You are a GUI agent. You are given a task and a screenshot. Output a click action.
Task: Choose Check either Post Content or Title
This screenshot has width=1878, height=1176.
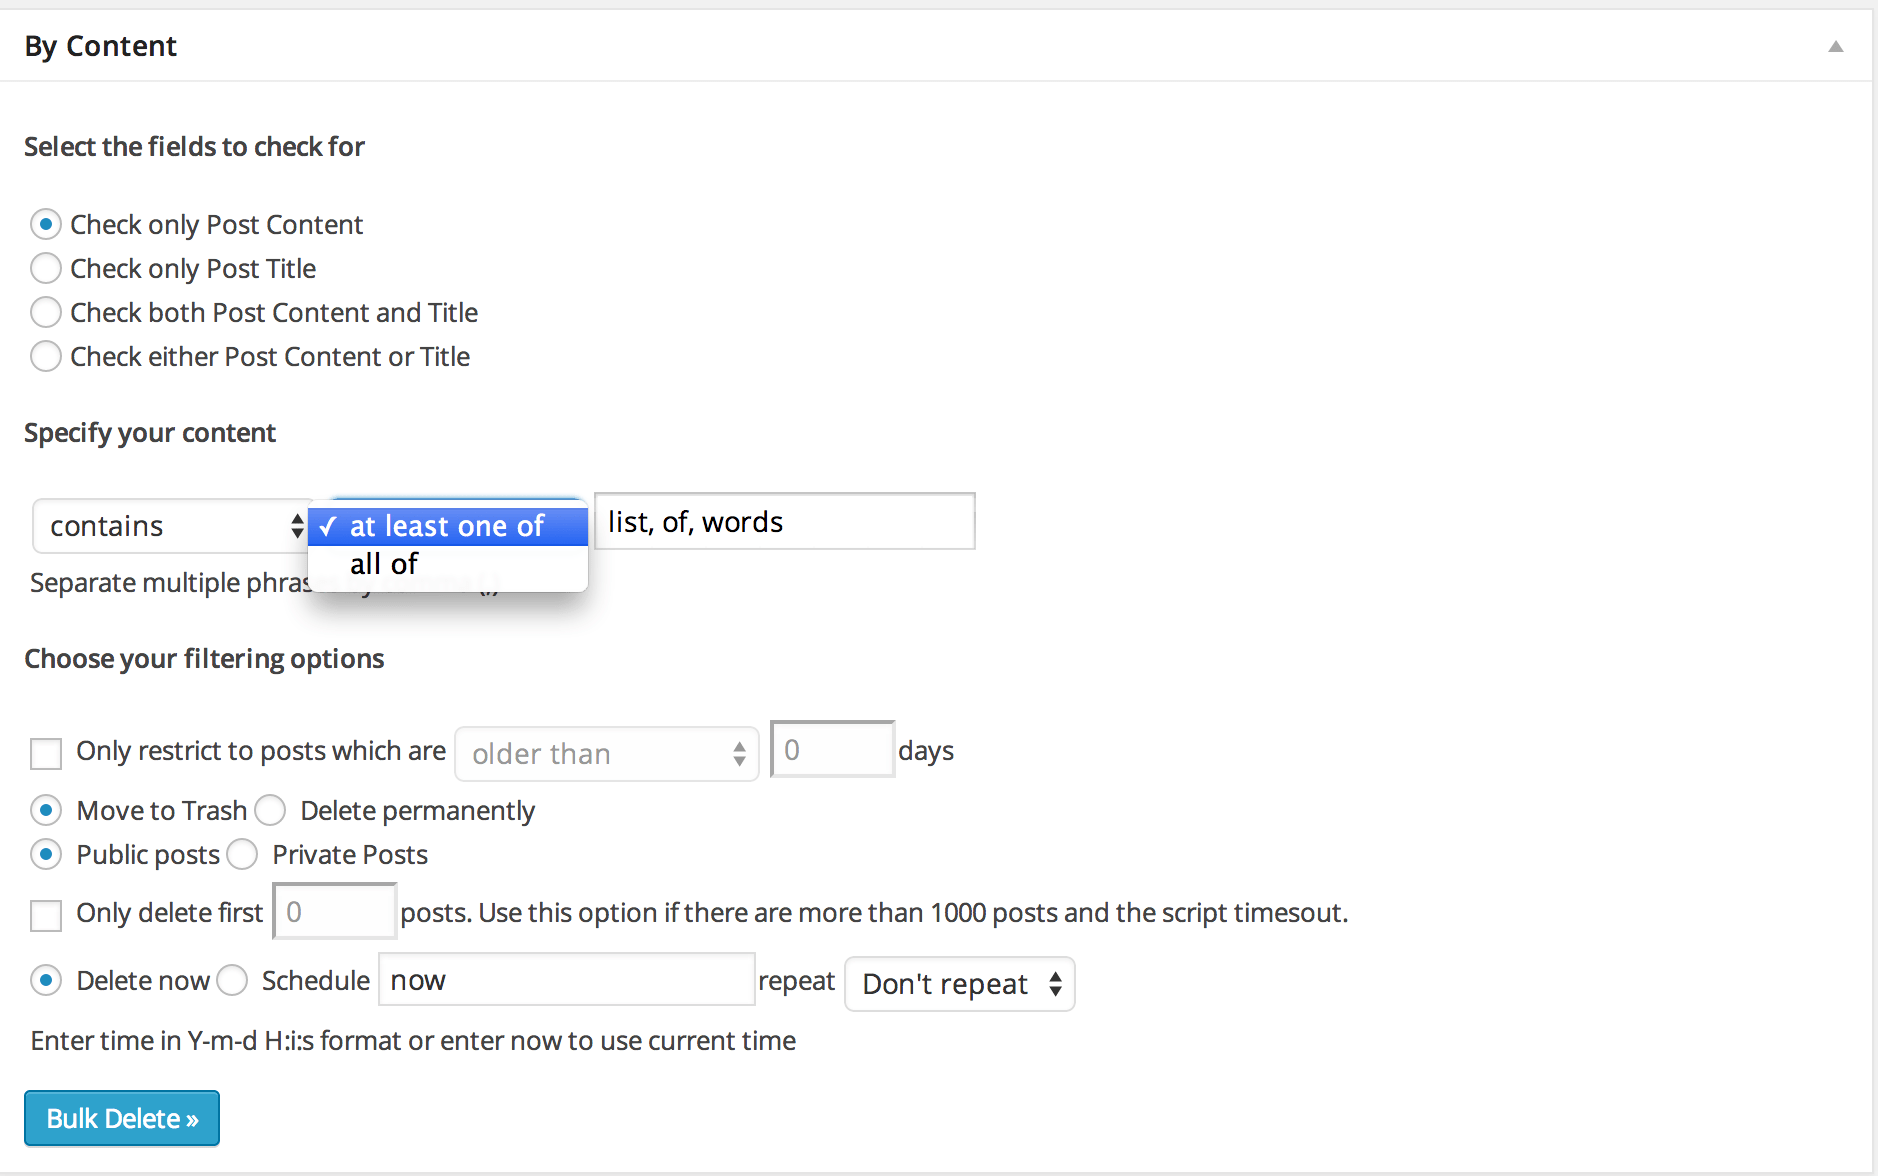(x=46, y=356)
